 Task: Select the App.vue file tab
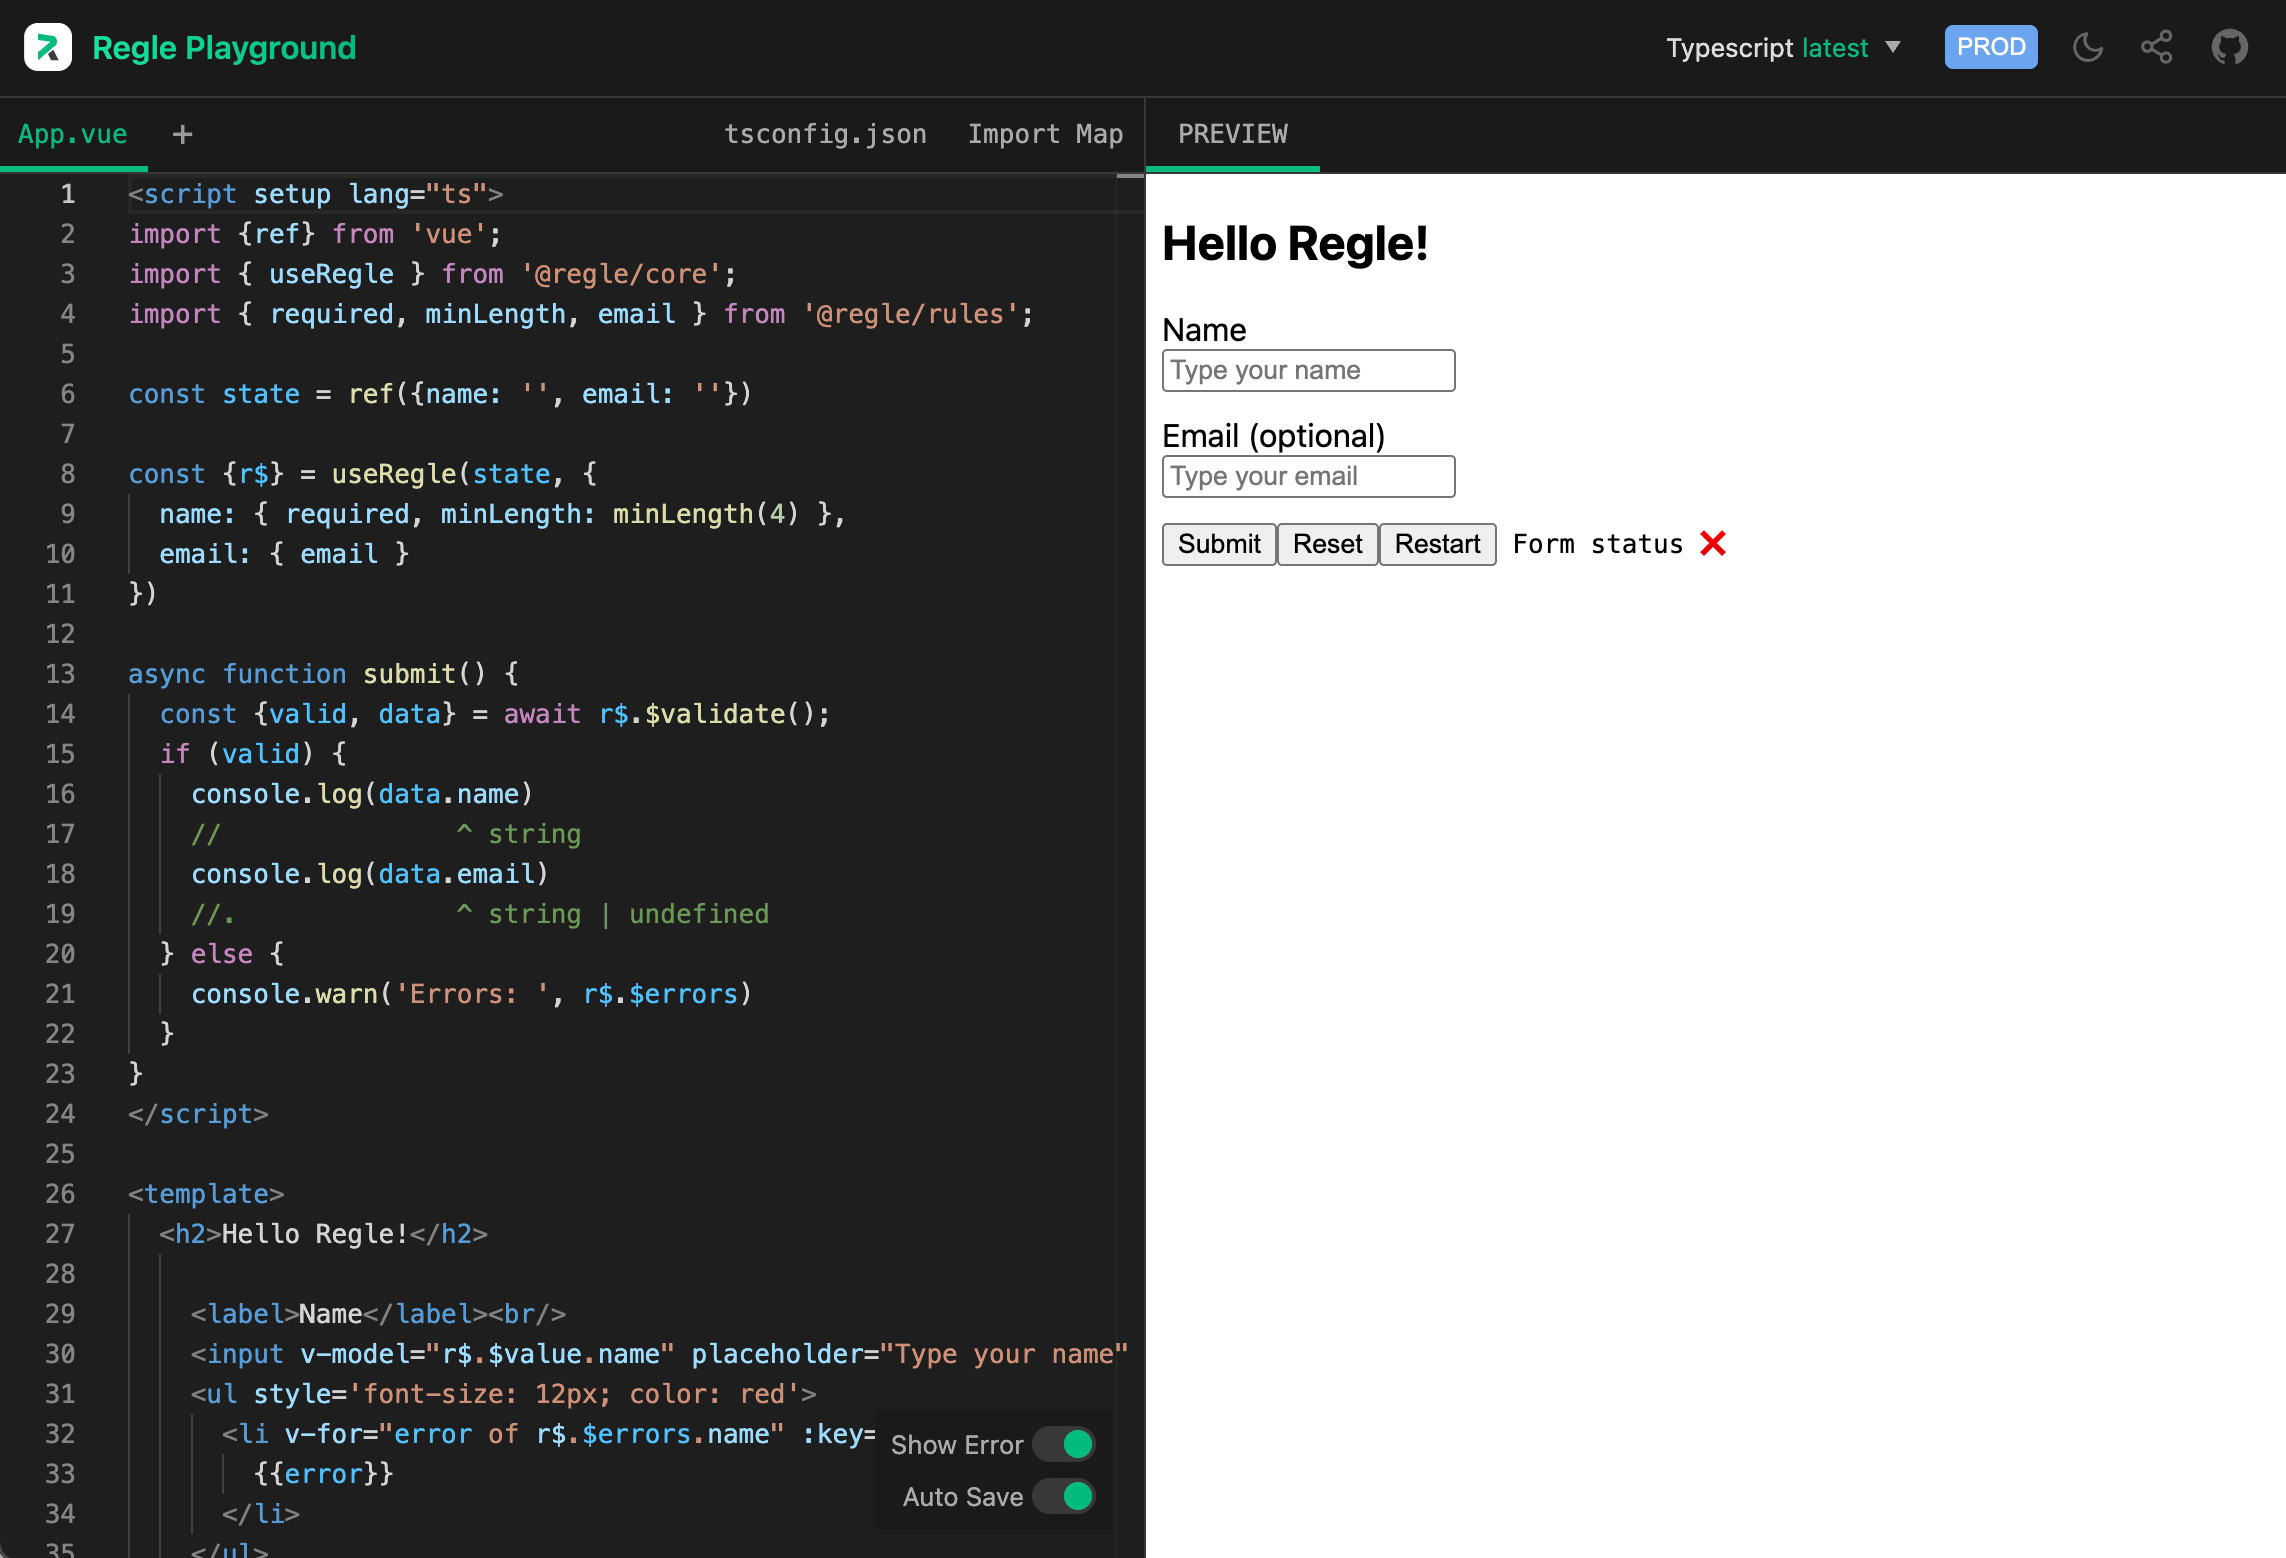(x=73, y=134)
